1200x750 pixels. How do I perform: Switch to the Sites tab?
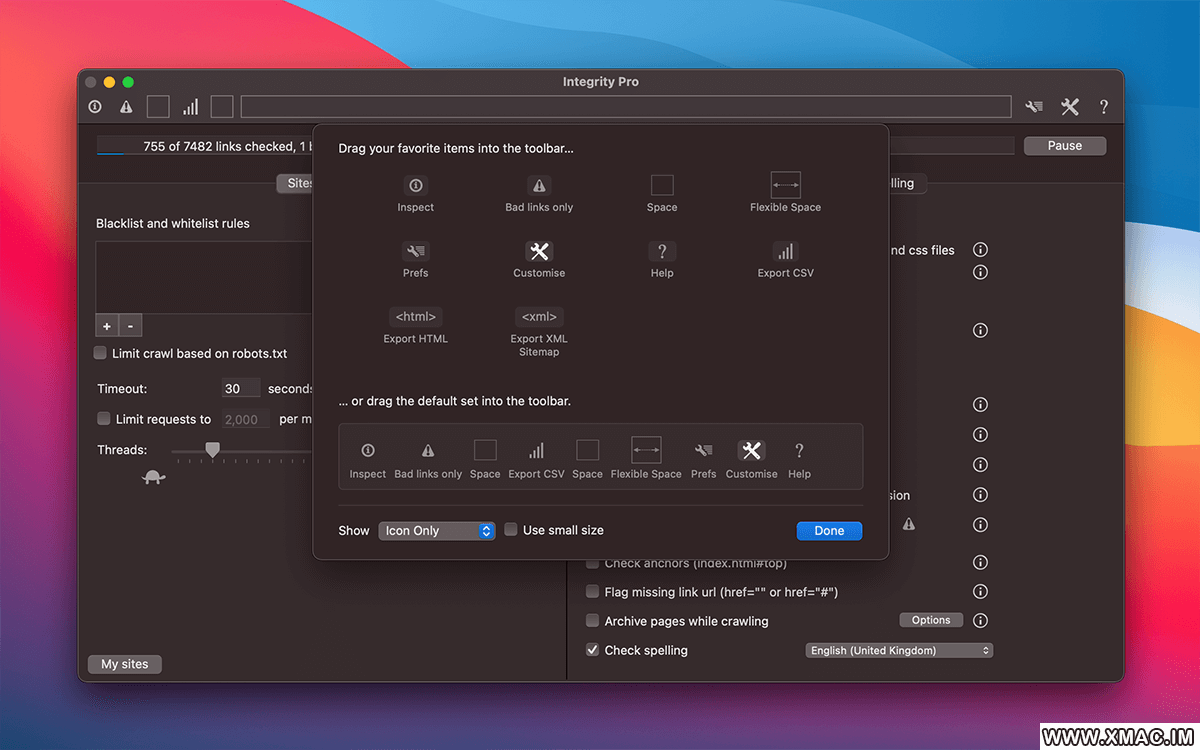296,183
